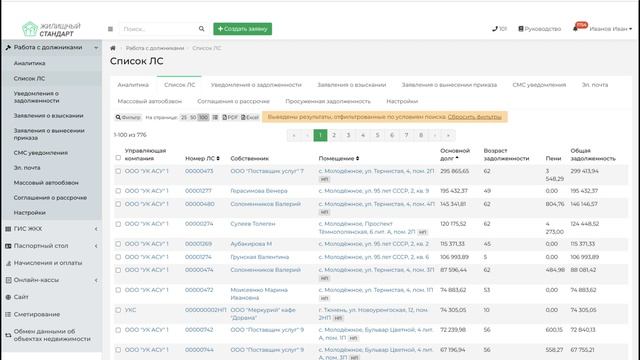Switch to Заявления о взыскании tab
Screen dimensions: 640x360
click(351, 85)
